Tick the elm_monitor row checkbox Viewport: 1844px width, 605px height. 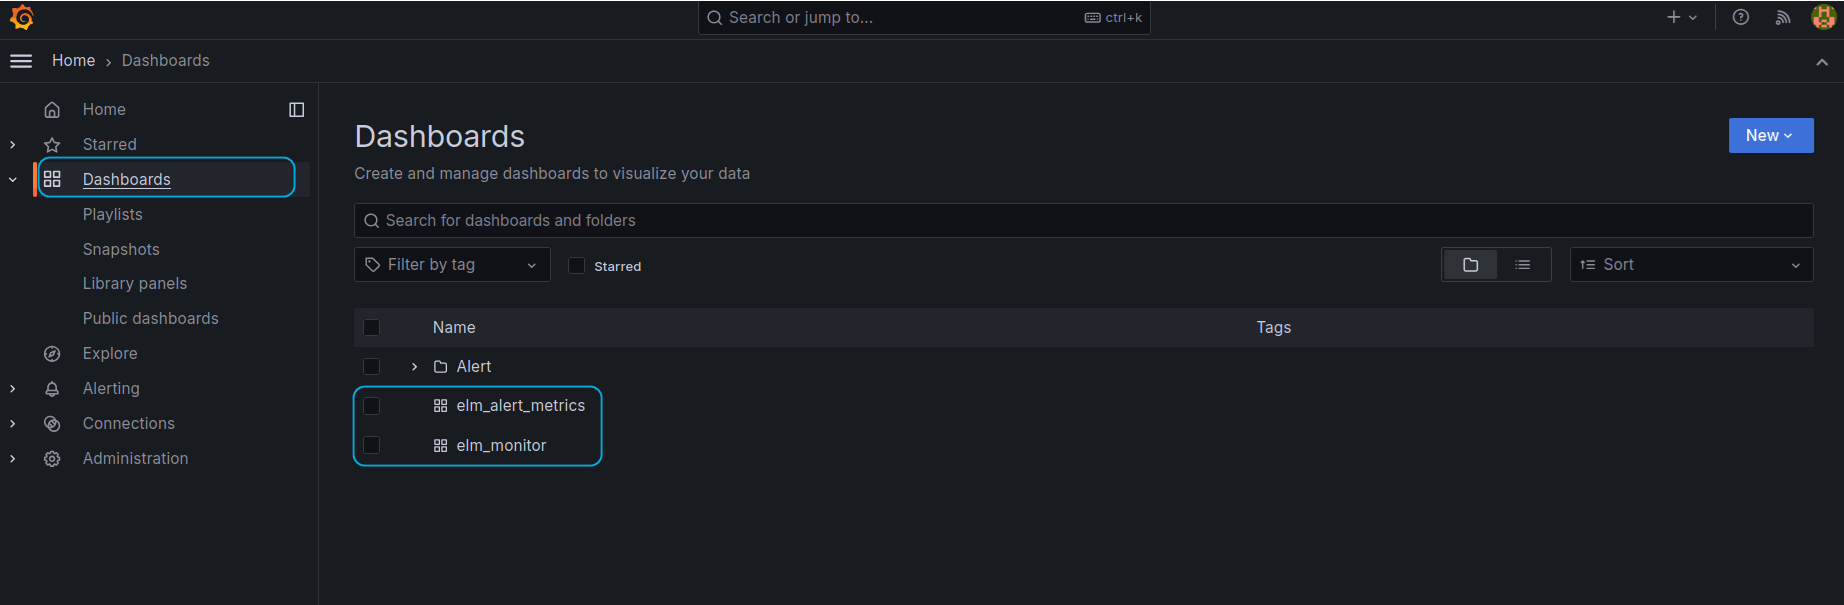[x=372, y=445]
